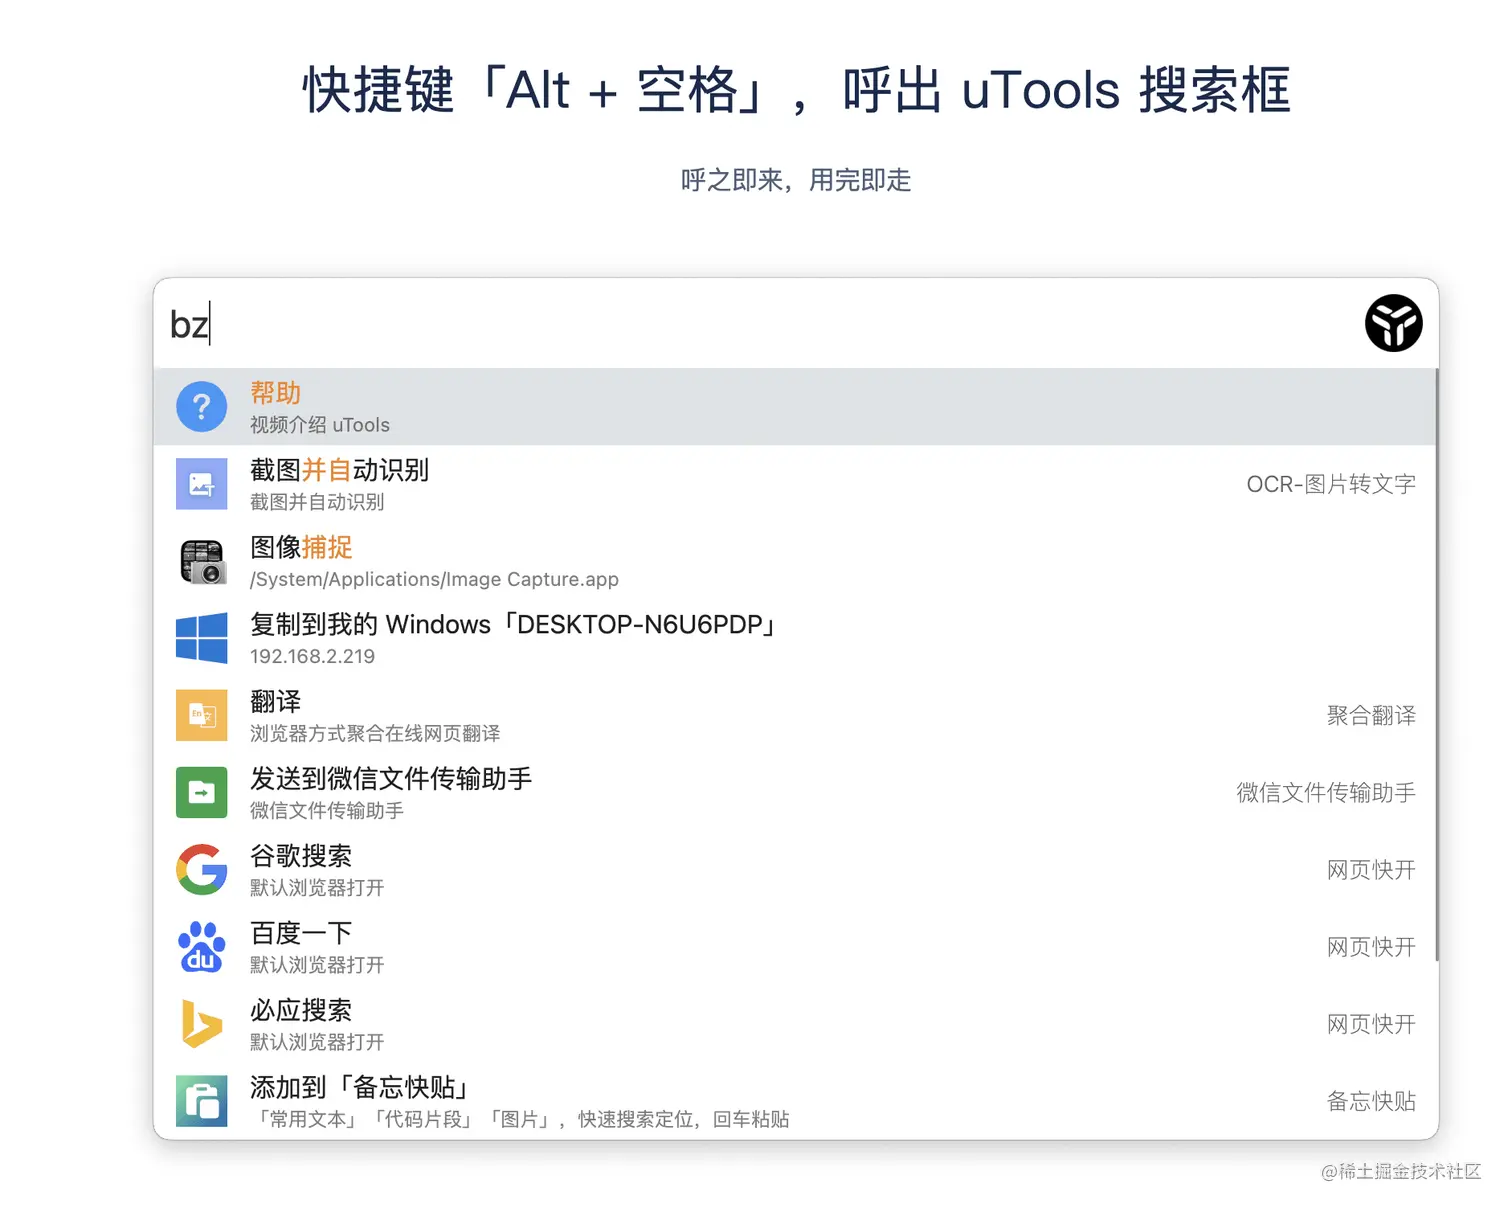Viewport: 1512px width, 1212px height.
Task: Click the 常用文本 代码片段 图片 description line
Action: coord(521,1119)
